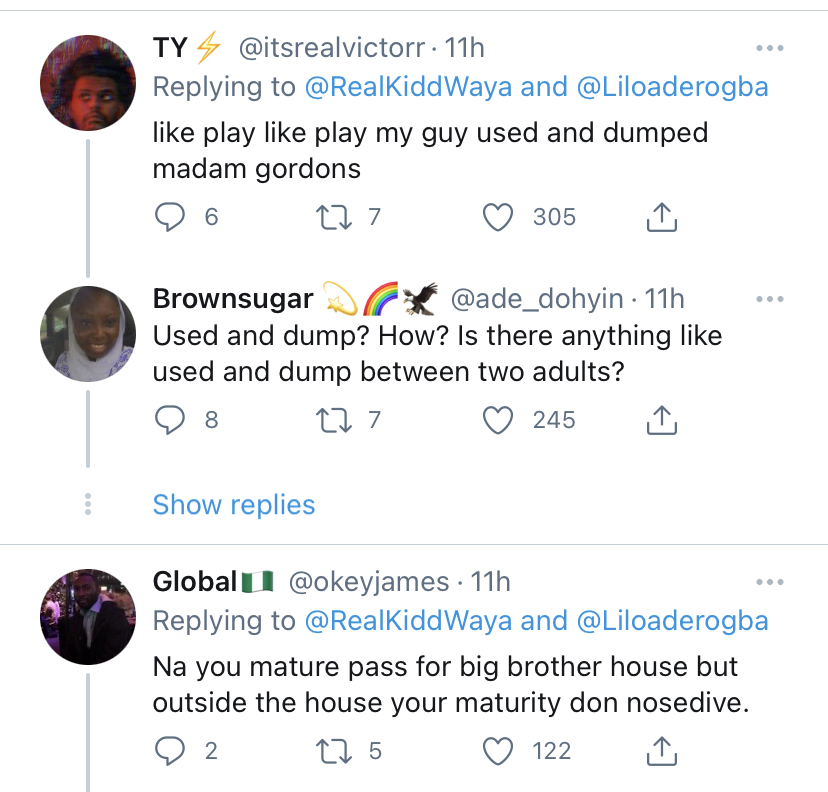Open more options on Global's tweet
Screen dimensions: 828x792
point(769,582)
